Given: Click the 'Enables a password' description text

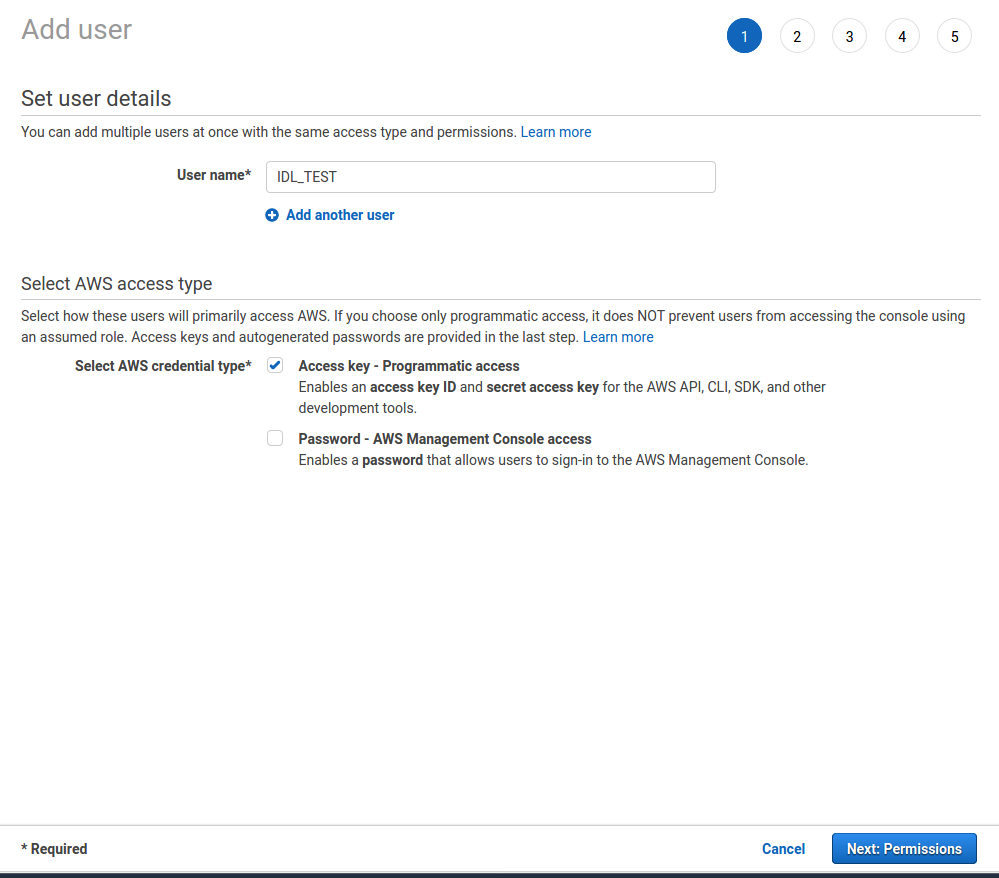Looking at the screenshot, I should [553, 460].
